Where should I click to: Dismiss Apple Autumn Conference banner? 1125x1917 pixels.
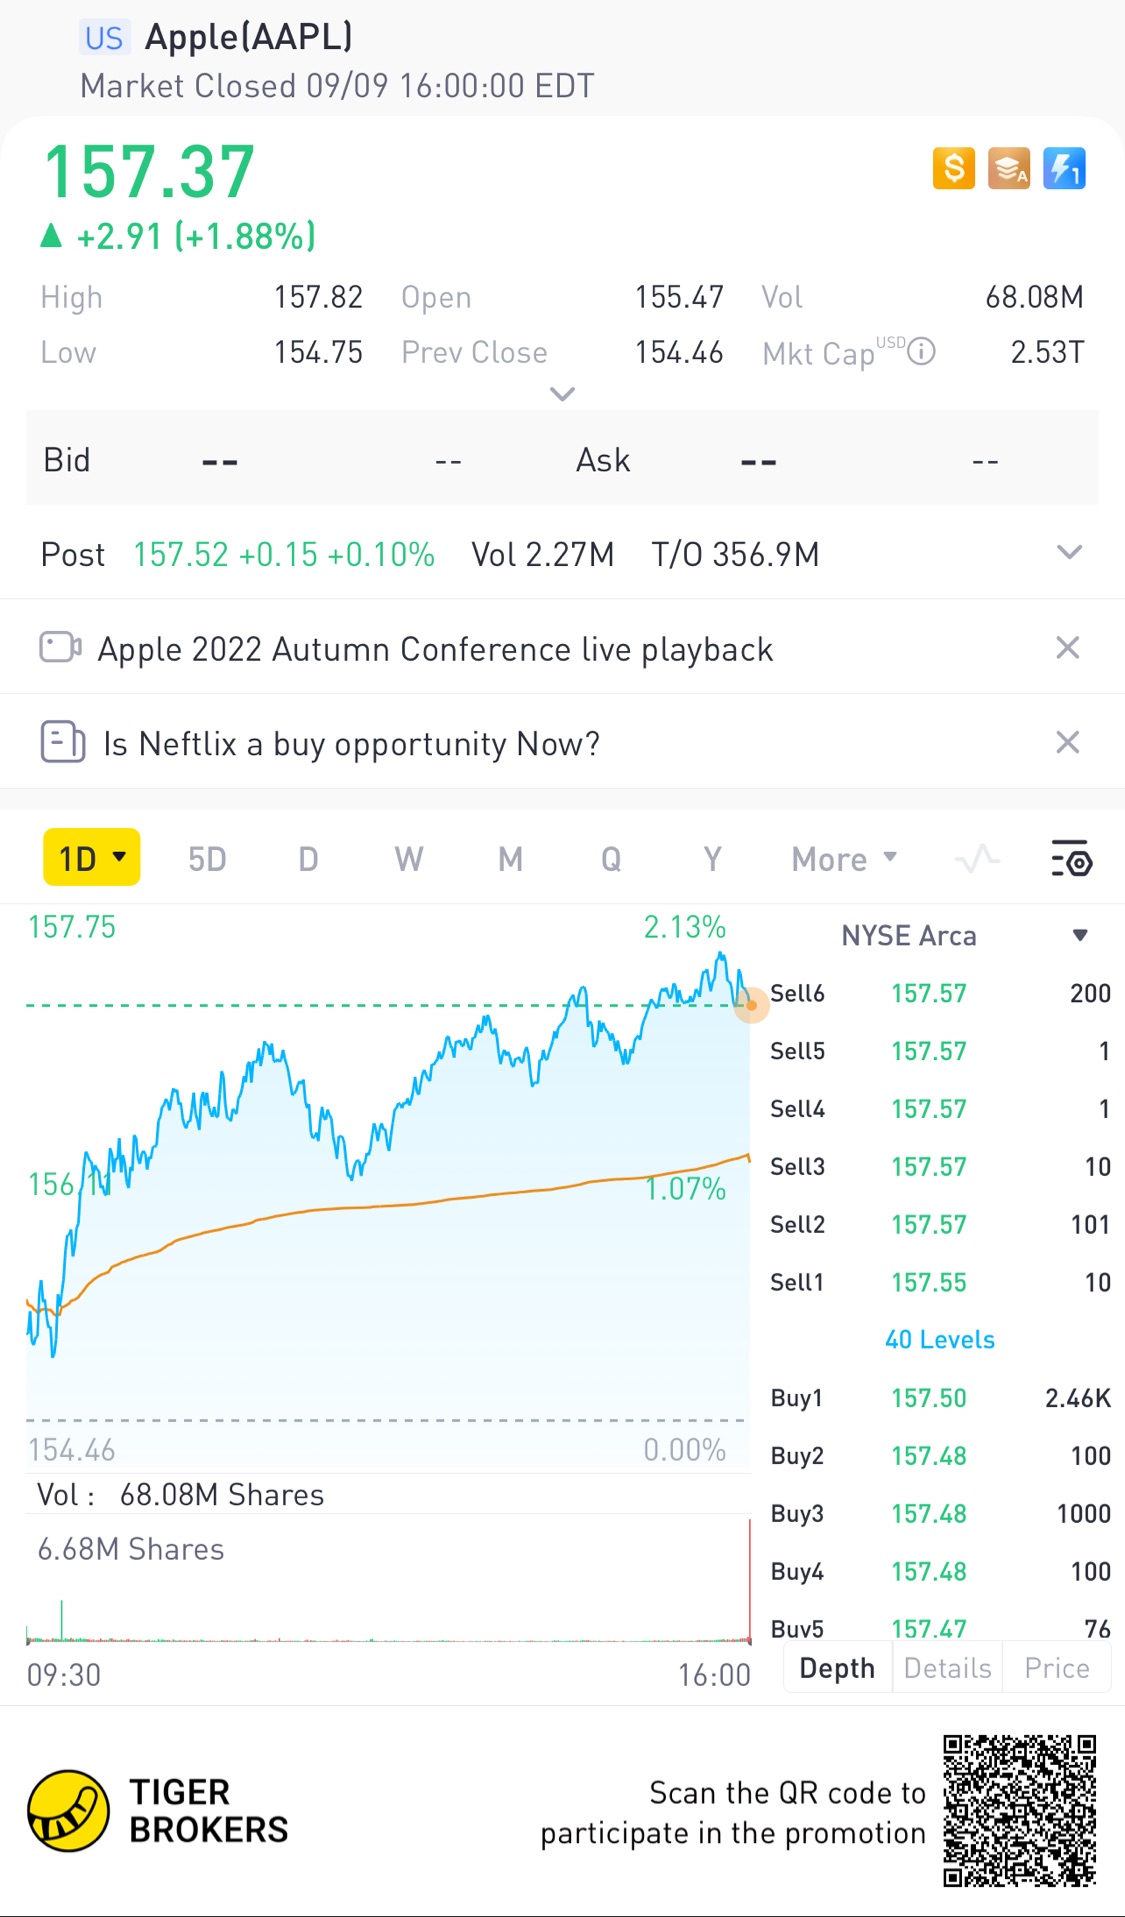point(1067,648)
